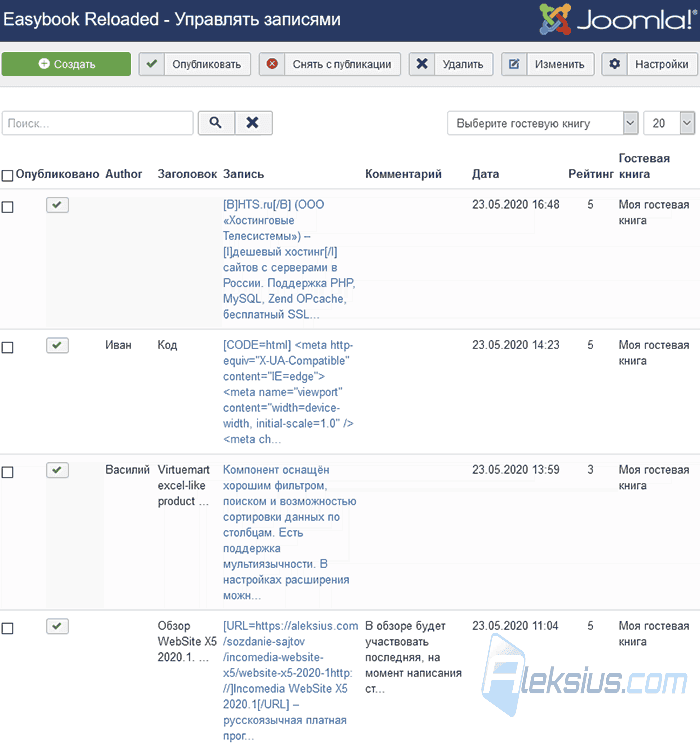
Task: Click rating 5 in Иван's row
Action: (x=590, y=345)
